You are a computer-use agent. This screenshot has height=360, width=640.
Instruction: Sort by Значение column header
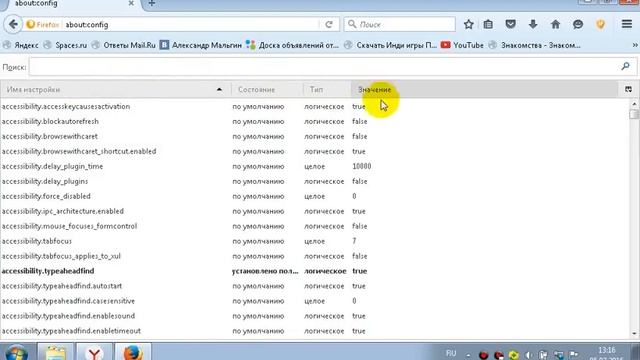485,89
